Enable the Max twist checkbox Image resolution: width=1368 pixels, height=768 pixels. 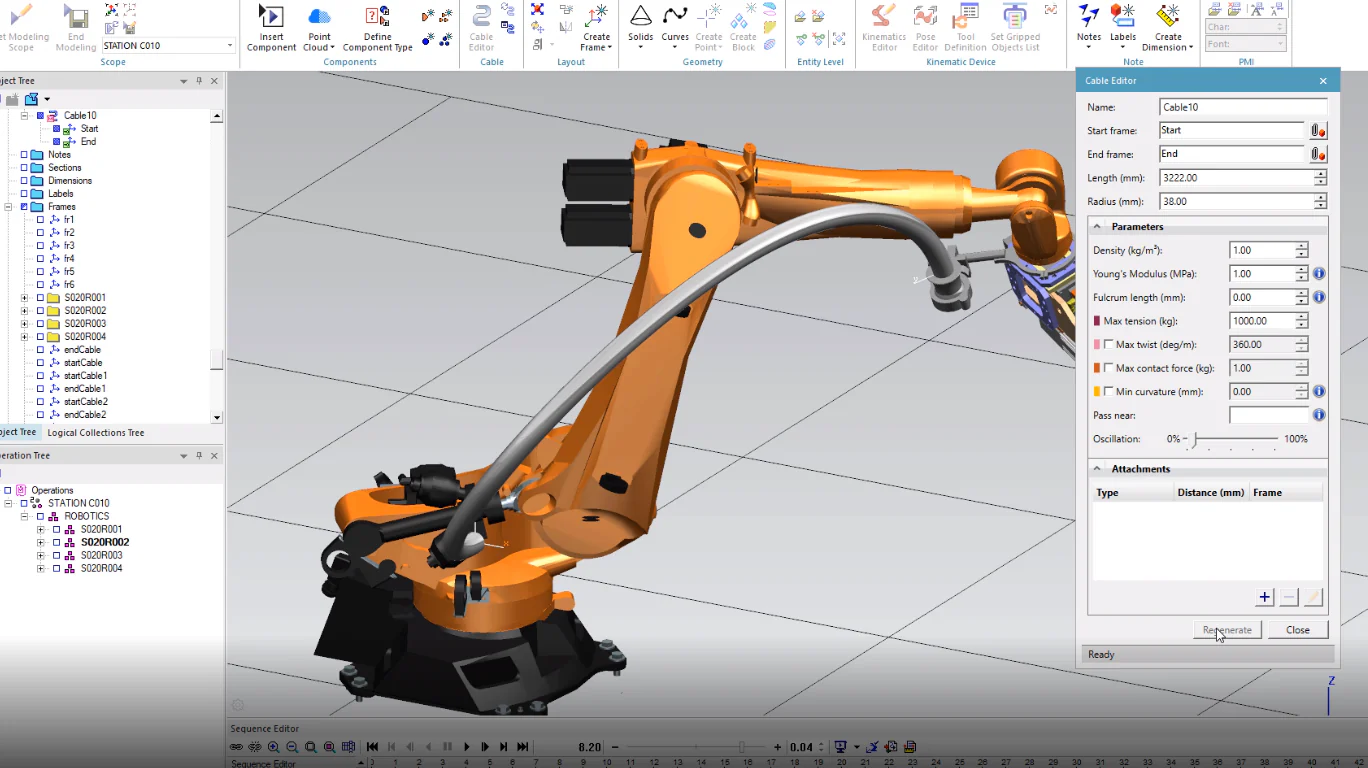click(x=1108, y=345)
